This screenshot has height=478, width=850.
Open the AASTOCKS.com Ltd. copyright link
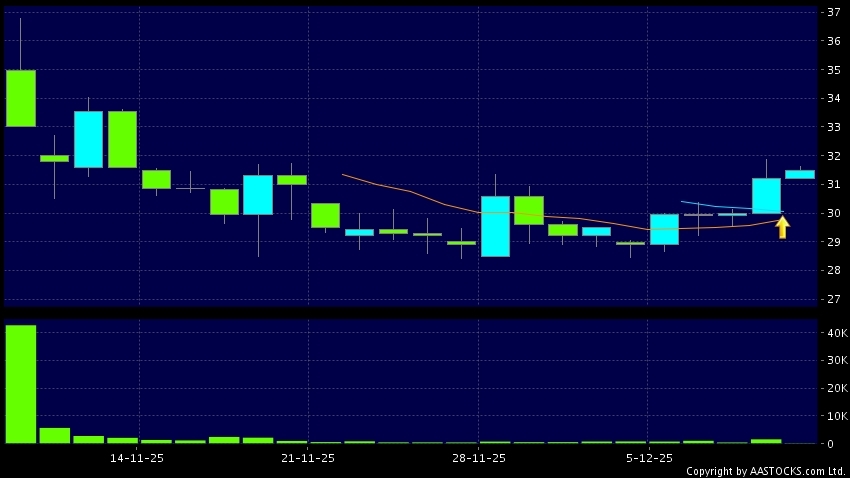pos(765,471)
